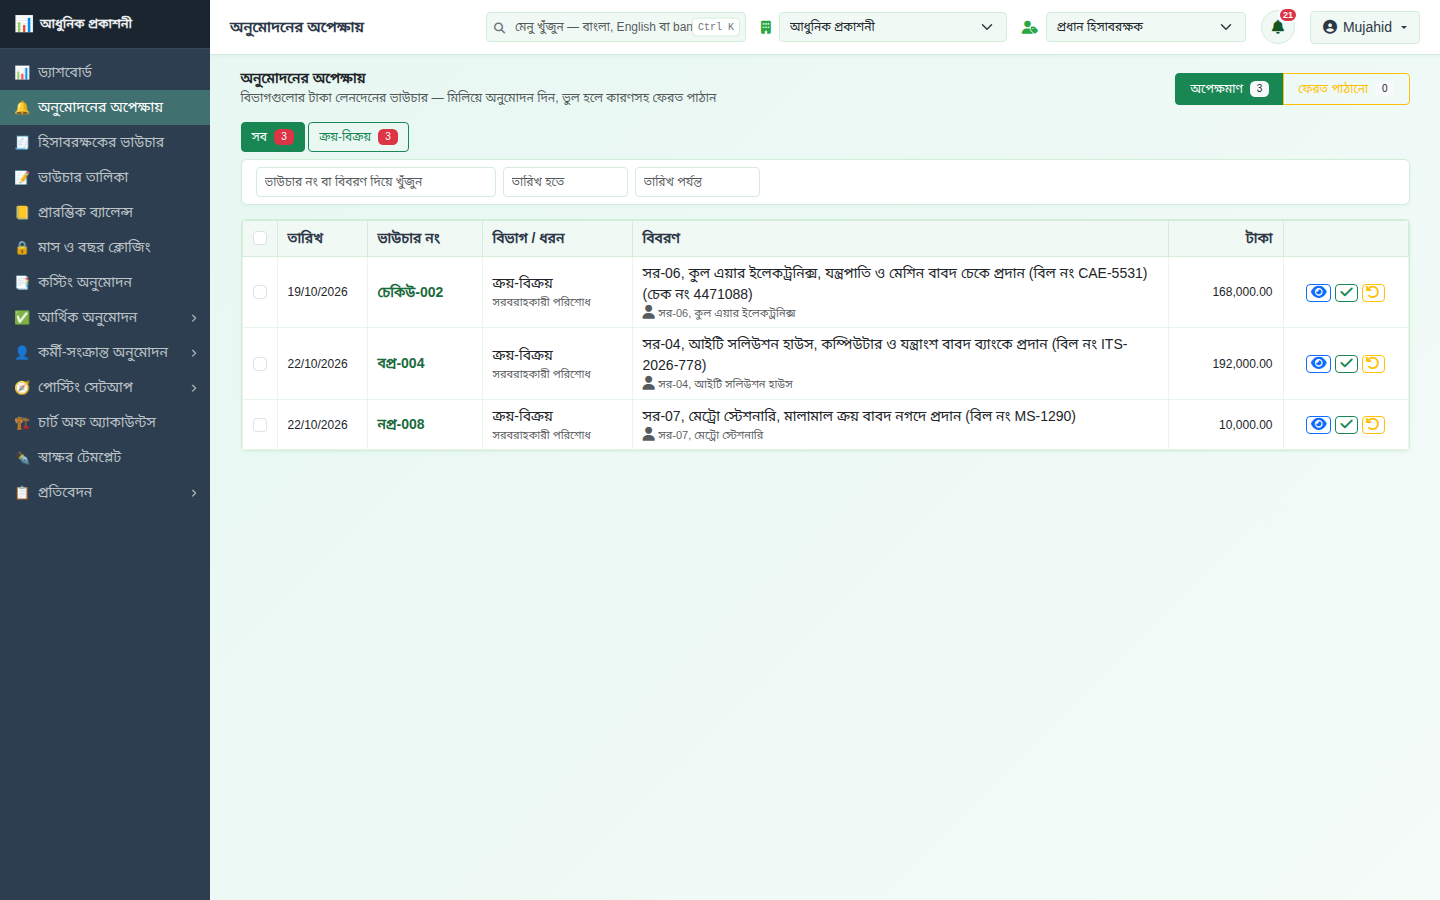This screenshot has width=1440, height=900.
Task: Approve voucher বপ্র-004 with checkmark icon
Action: coord(1346,364)
